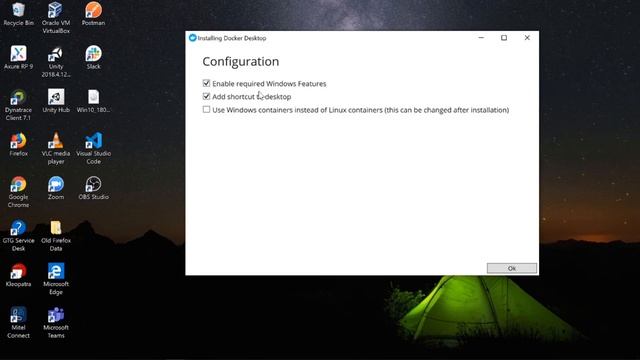Uncheck Add shortcut to desktop checkbox

[x=207, y=96]
